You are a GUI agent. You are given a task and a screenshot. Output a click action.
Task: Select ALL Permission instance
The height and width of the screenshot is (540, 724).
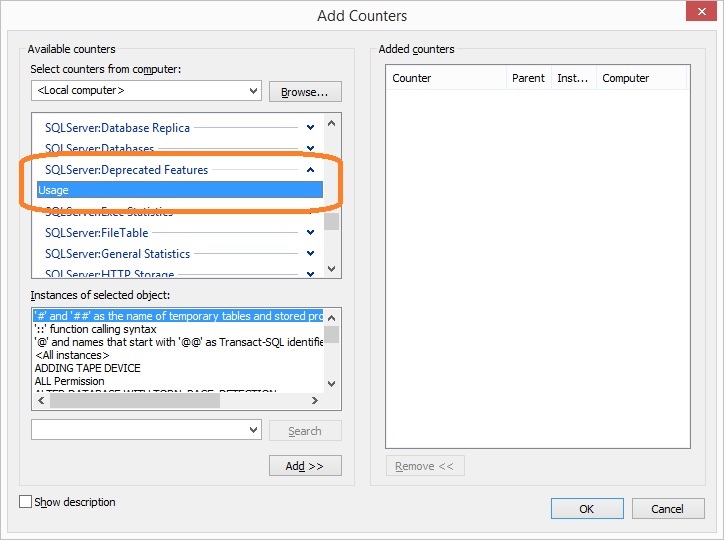coord(69,381)
